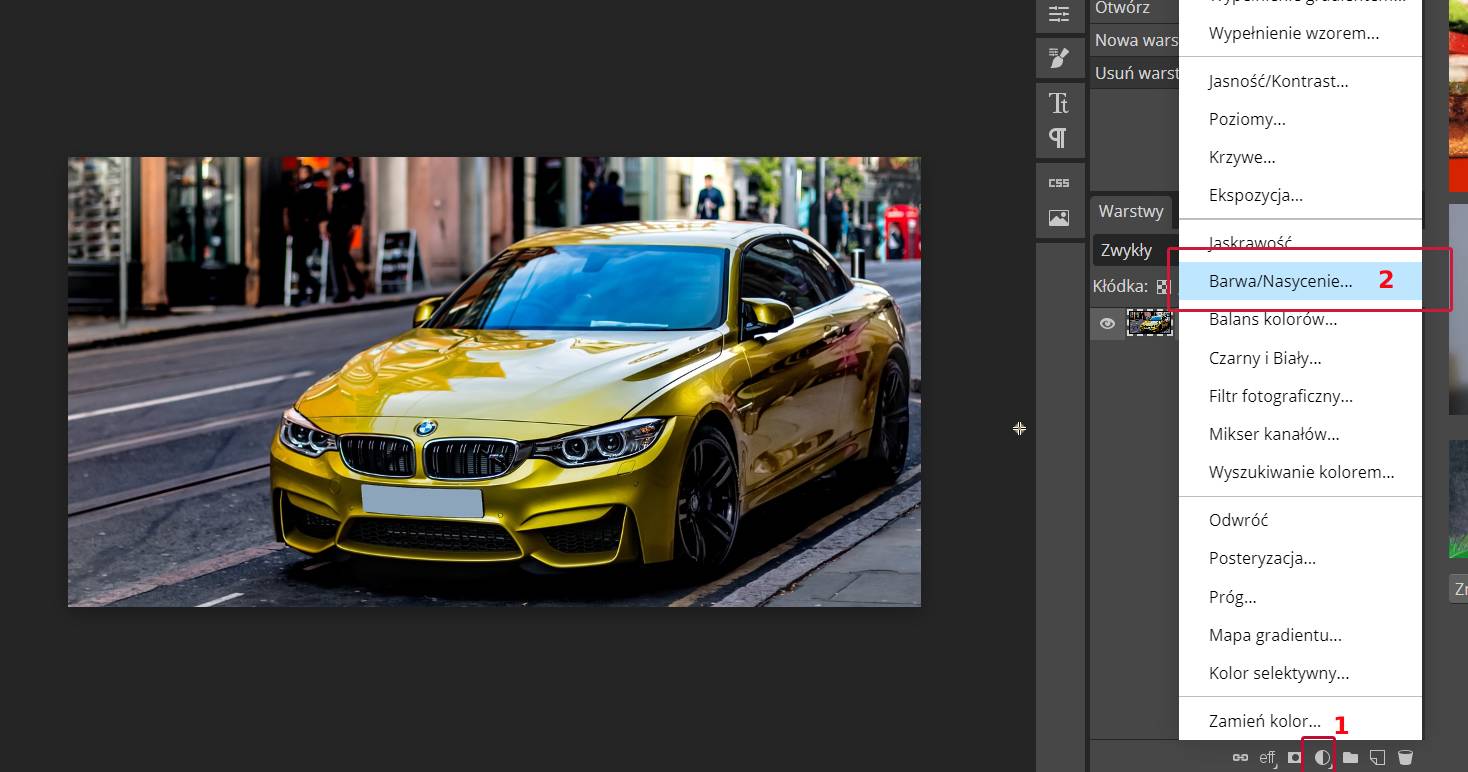Delete layer using the trash icon
Viewport: 1468px width, 772px height.
tap(1405, 758)
